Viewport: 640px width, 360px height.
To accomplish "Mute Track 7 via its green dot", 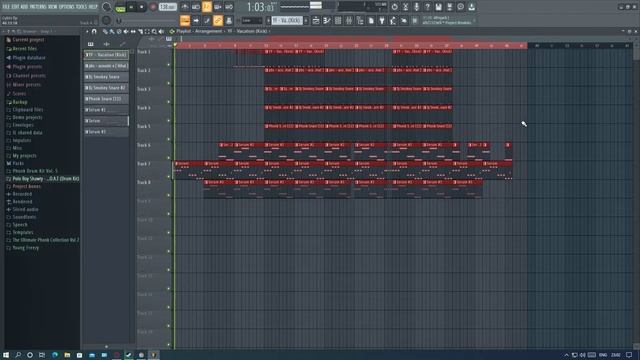I will tap(169, 176).
